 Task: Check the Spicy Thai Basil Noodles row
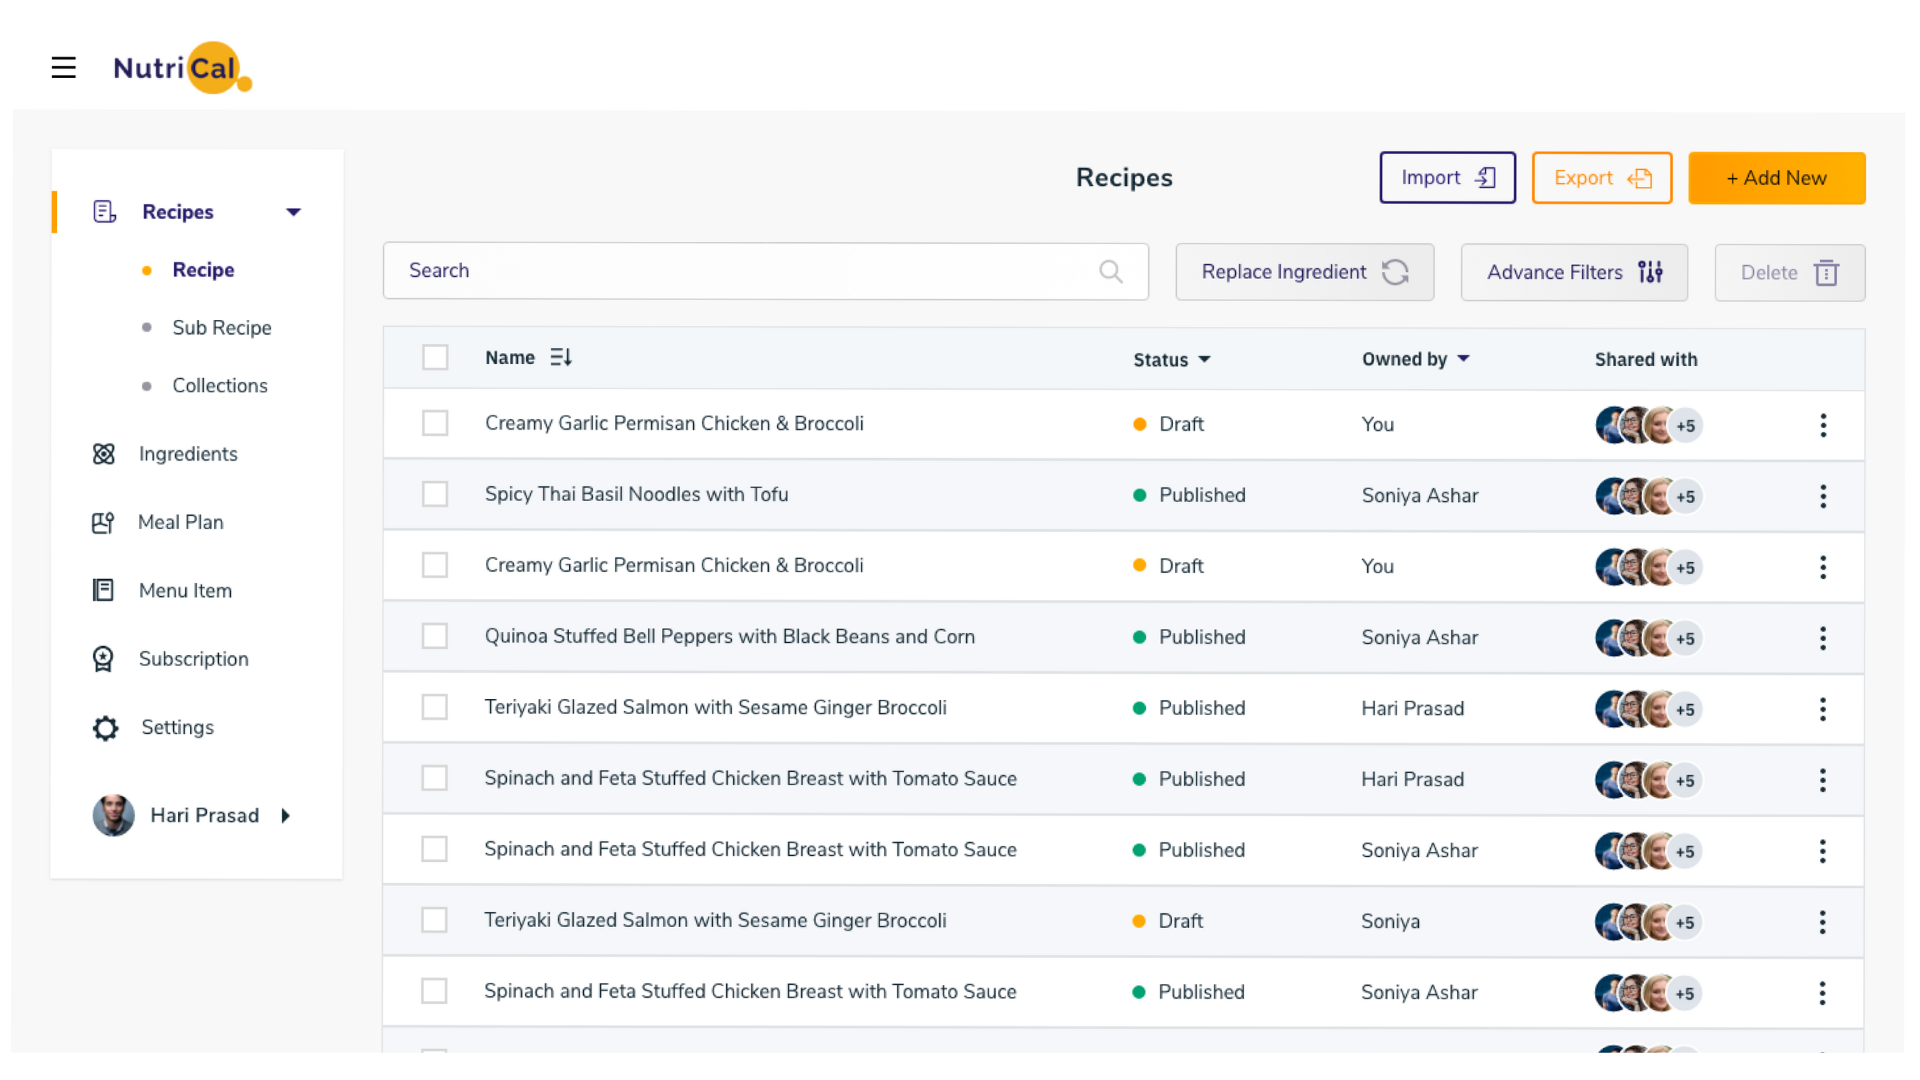(435, 494)
